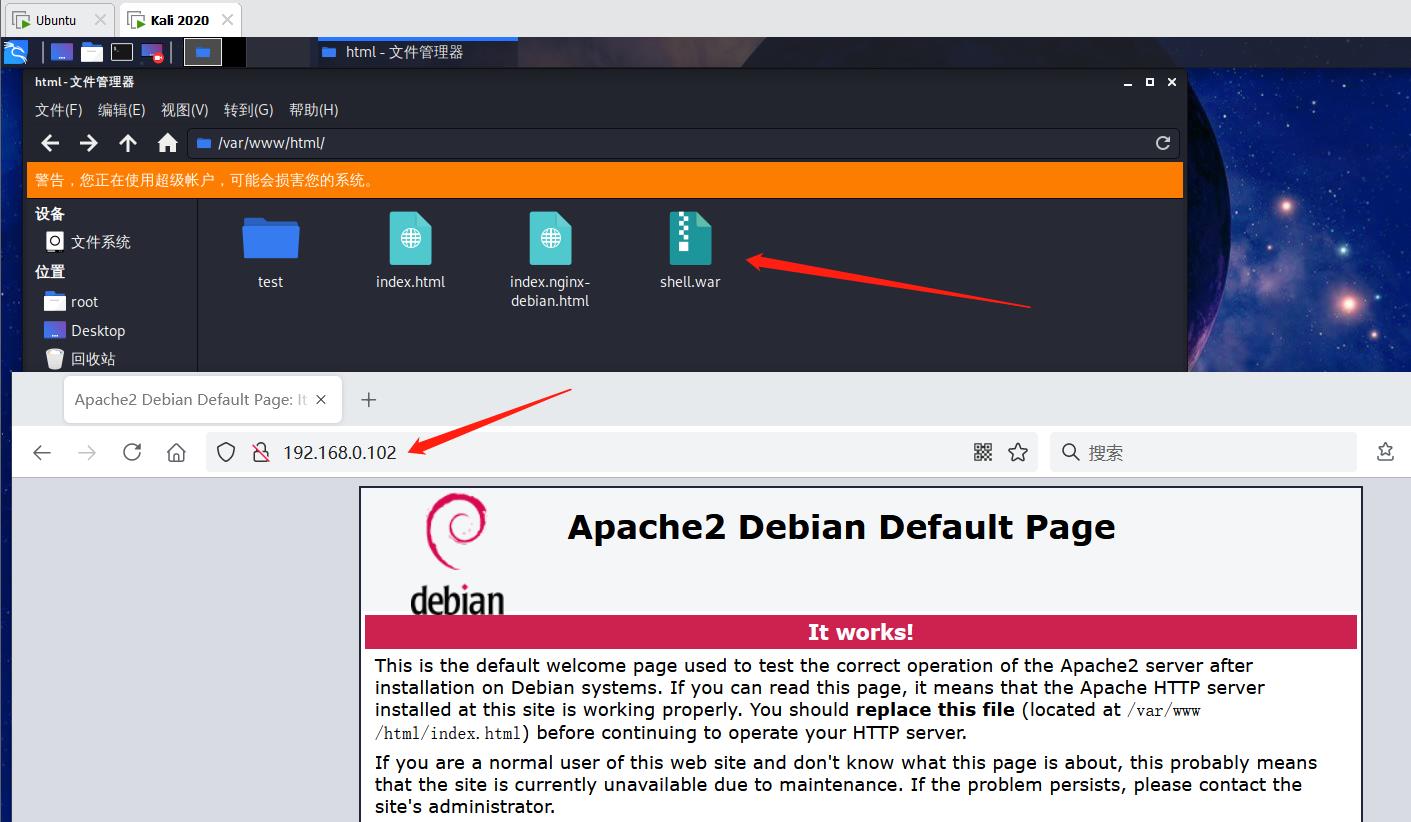1411x822 pixels.
Task: Select the active workspace switcher box
Action: click(x=203, y=52)
